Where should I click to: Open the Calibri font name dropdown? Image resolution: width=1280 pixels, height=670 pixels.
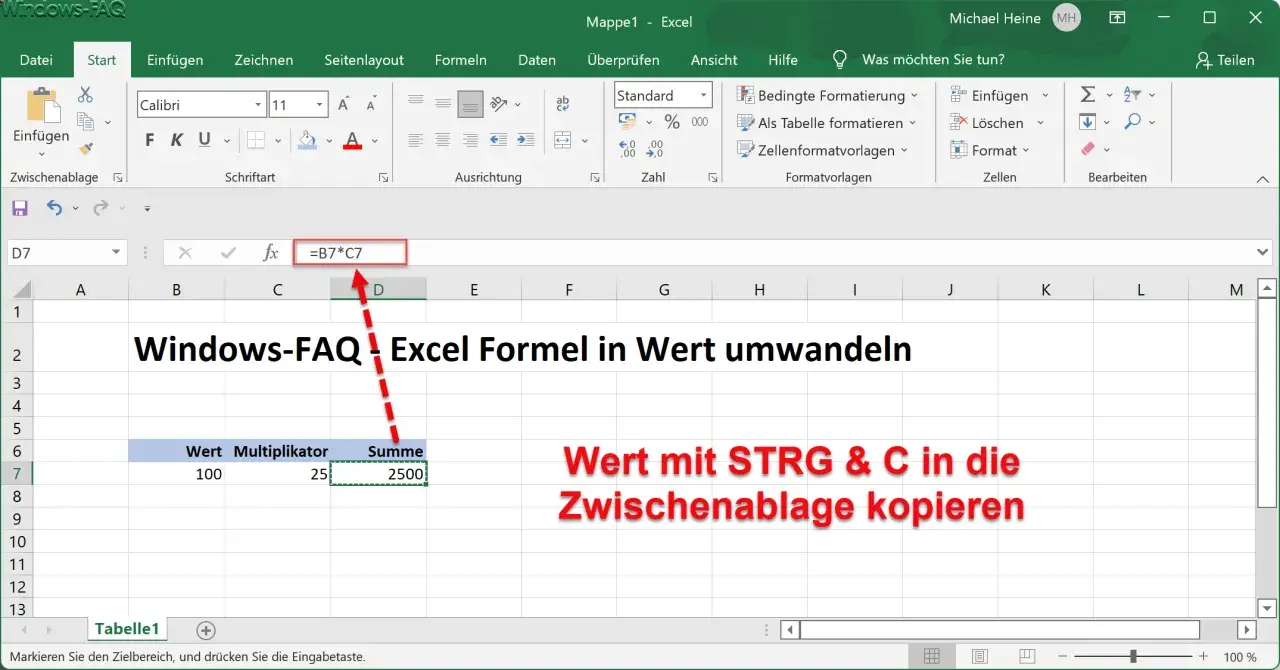[x=258, y=105]
